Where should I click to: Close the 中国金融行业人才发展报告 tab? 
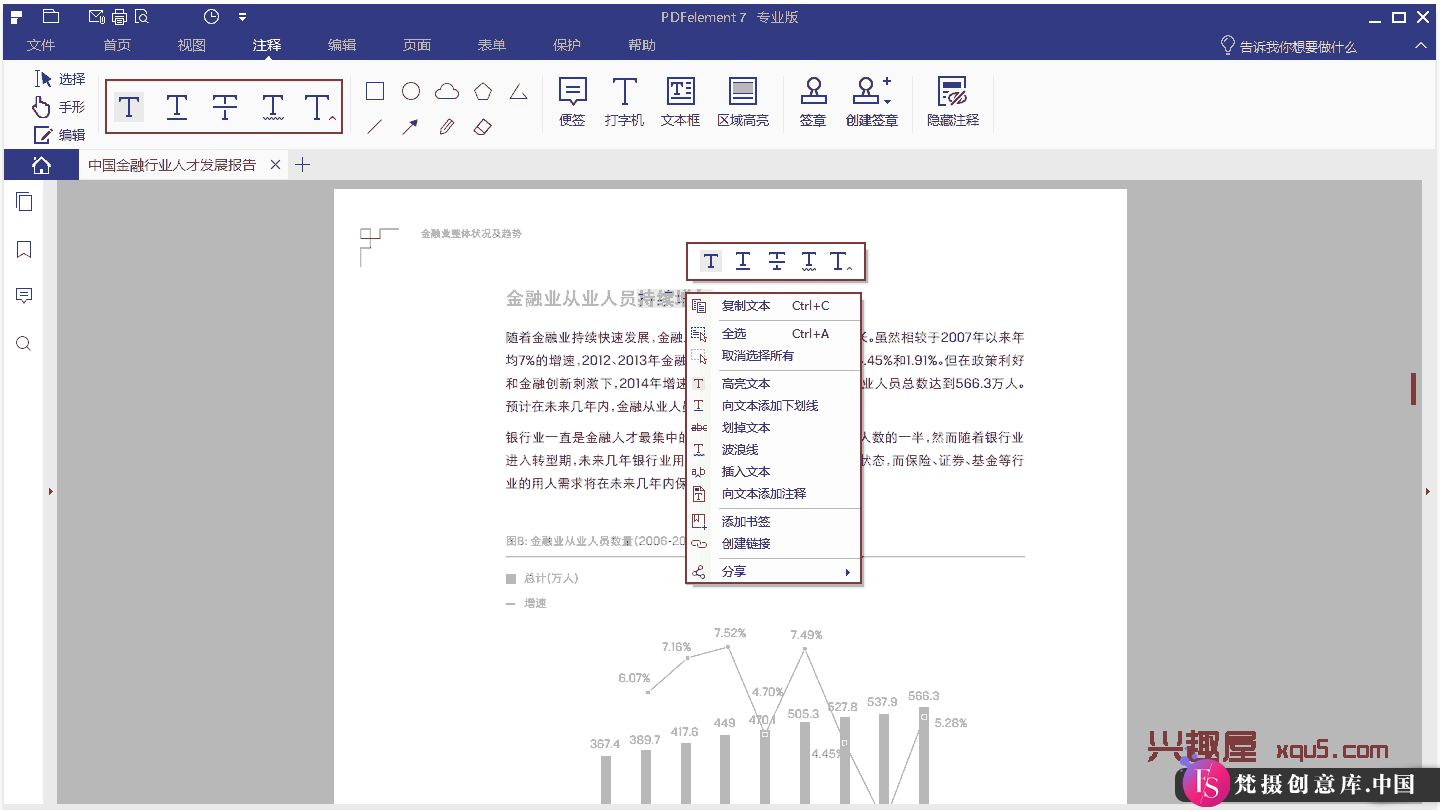coord(276,165)
